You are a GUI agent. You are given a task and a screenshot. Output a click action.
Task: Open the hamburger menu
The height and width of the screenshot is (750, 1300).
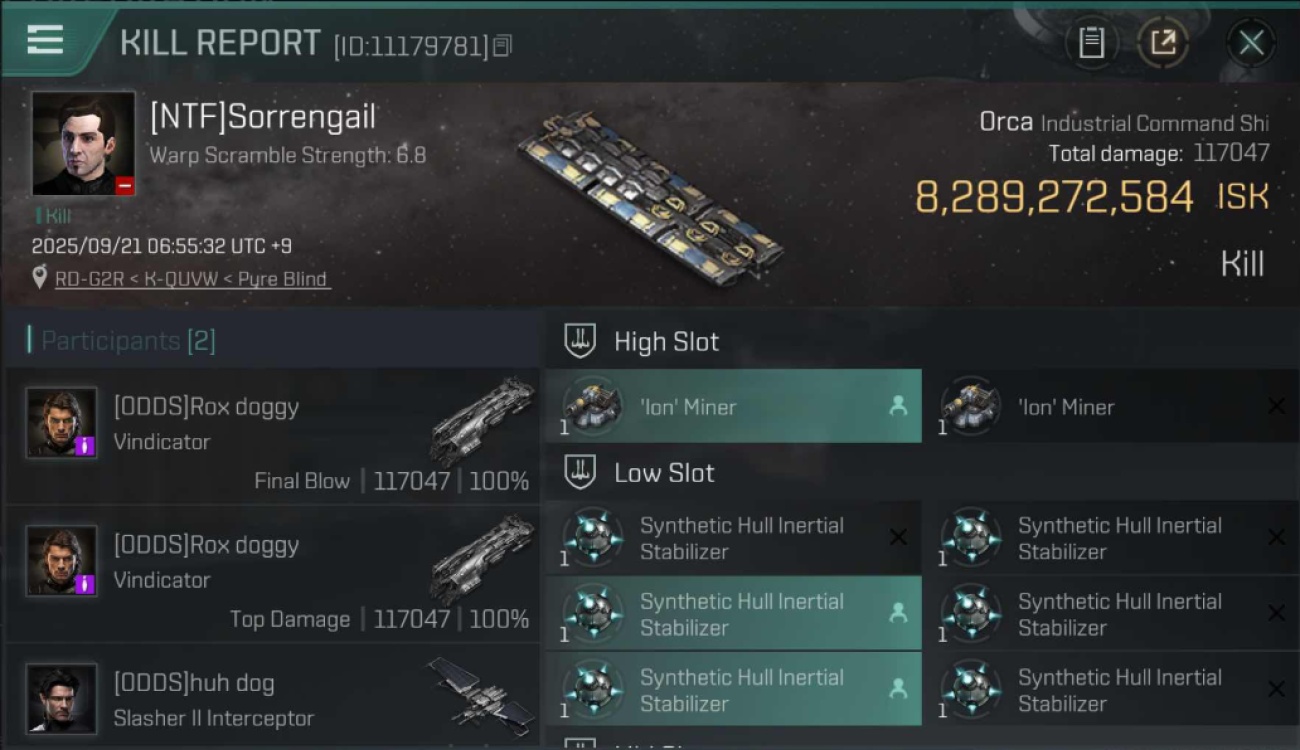pos(45,40)
